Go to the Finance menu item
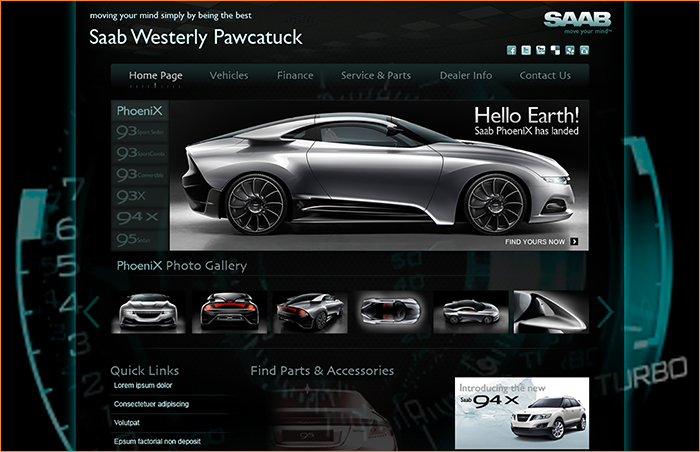 (x=295, y=76)
